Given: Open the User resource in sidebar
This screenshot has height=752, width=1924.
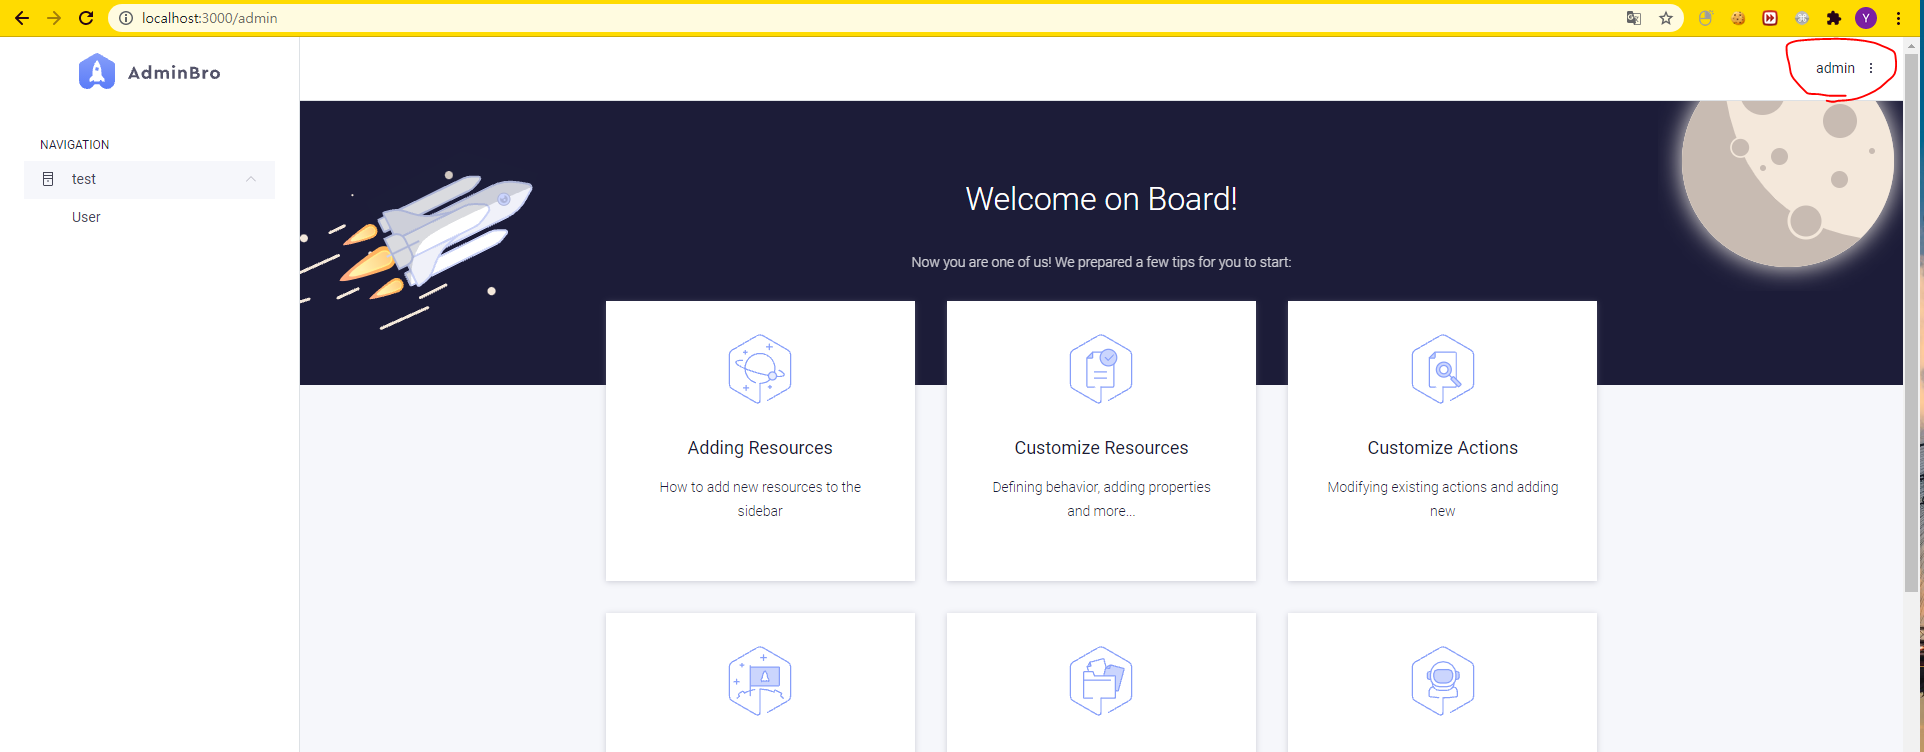Looking at the screenshot, I should (x=86, y=217).
